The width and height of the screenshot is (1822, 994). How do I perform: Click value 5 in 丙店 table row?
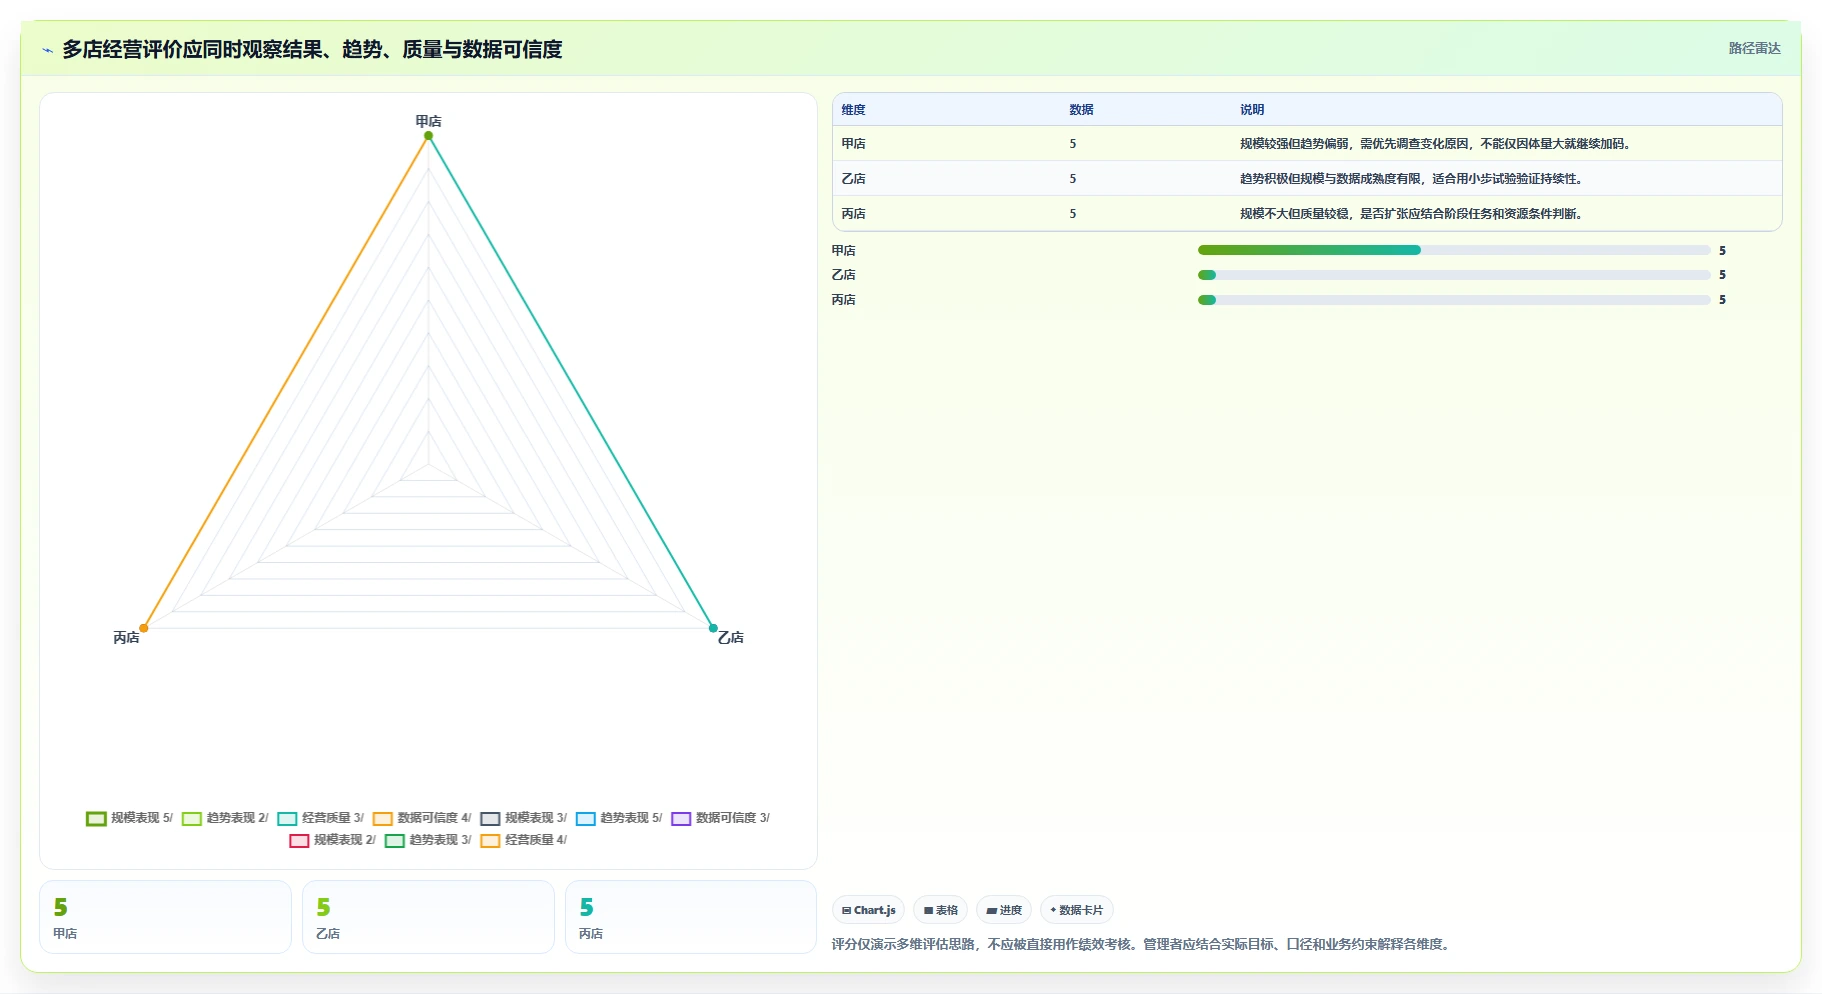[1073, 214]
